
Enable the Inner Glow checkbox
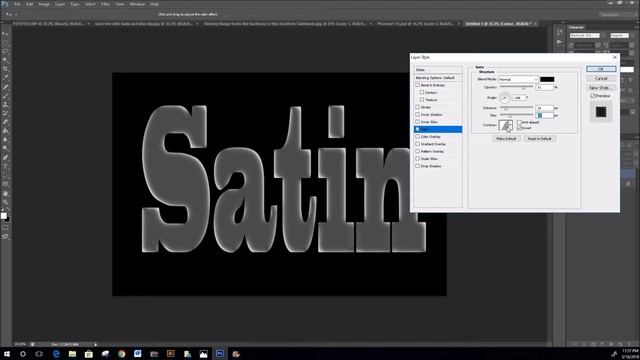click(x=418, y=122)
